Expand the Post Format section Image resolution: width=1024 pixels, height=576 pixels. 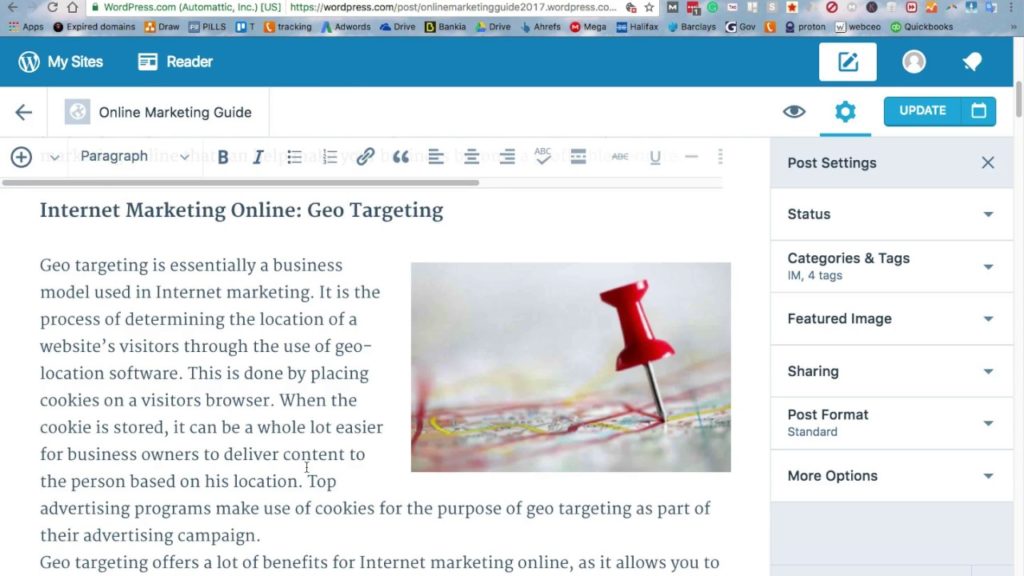pyautogui.click(x=891, y=423)
